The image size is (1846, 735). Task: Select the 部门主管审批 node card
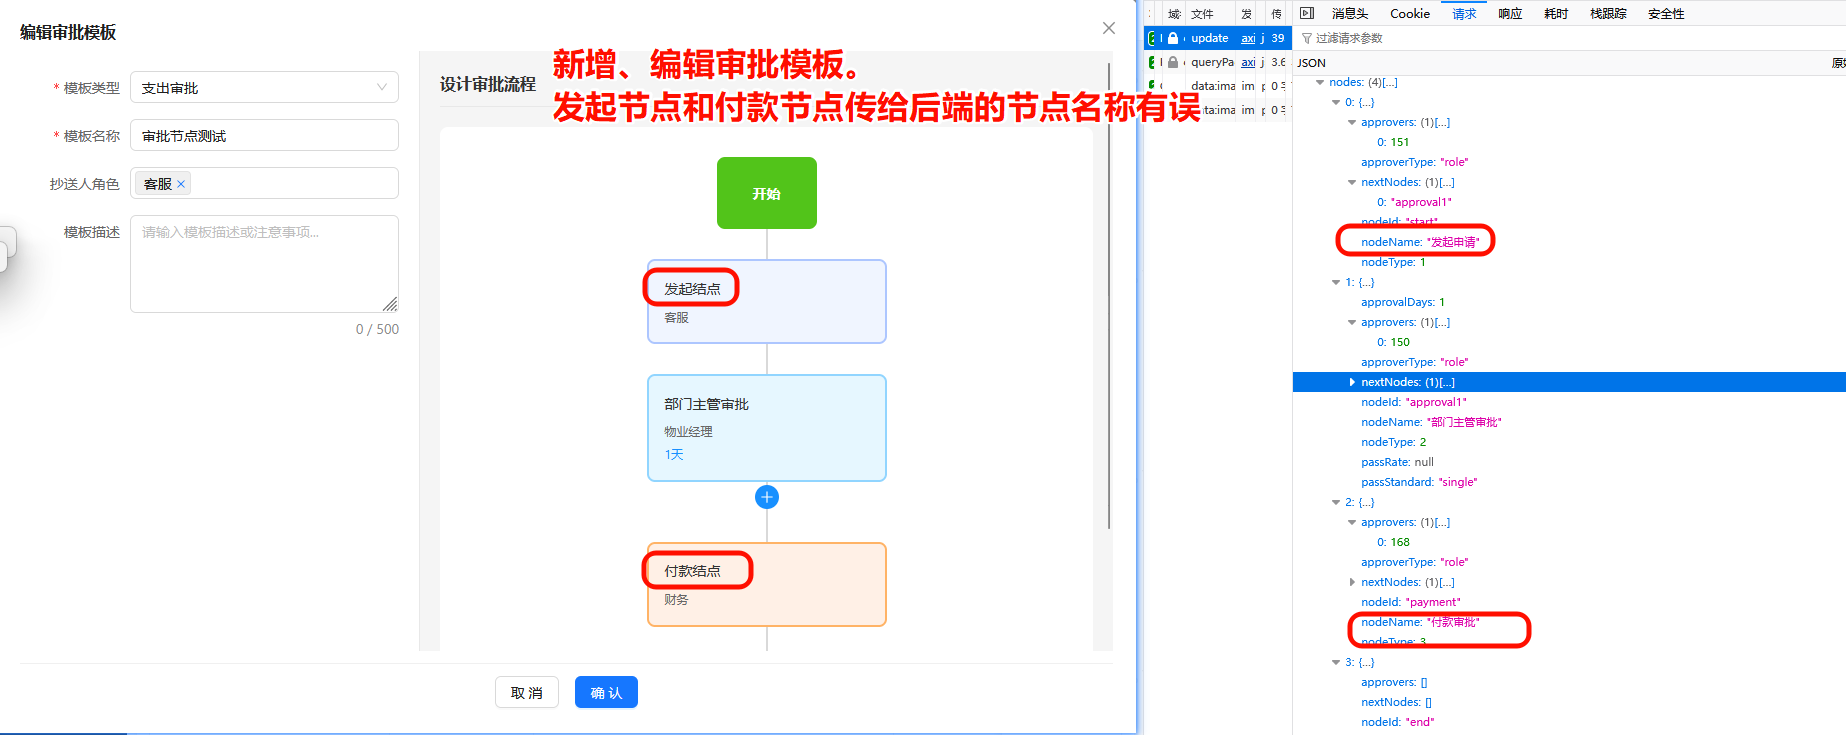click(767, 428)
